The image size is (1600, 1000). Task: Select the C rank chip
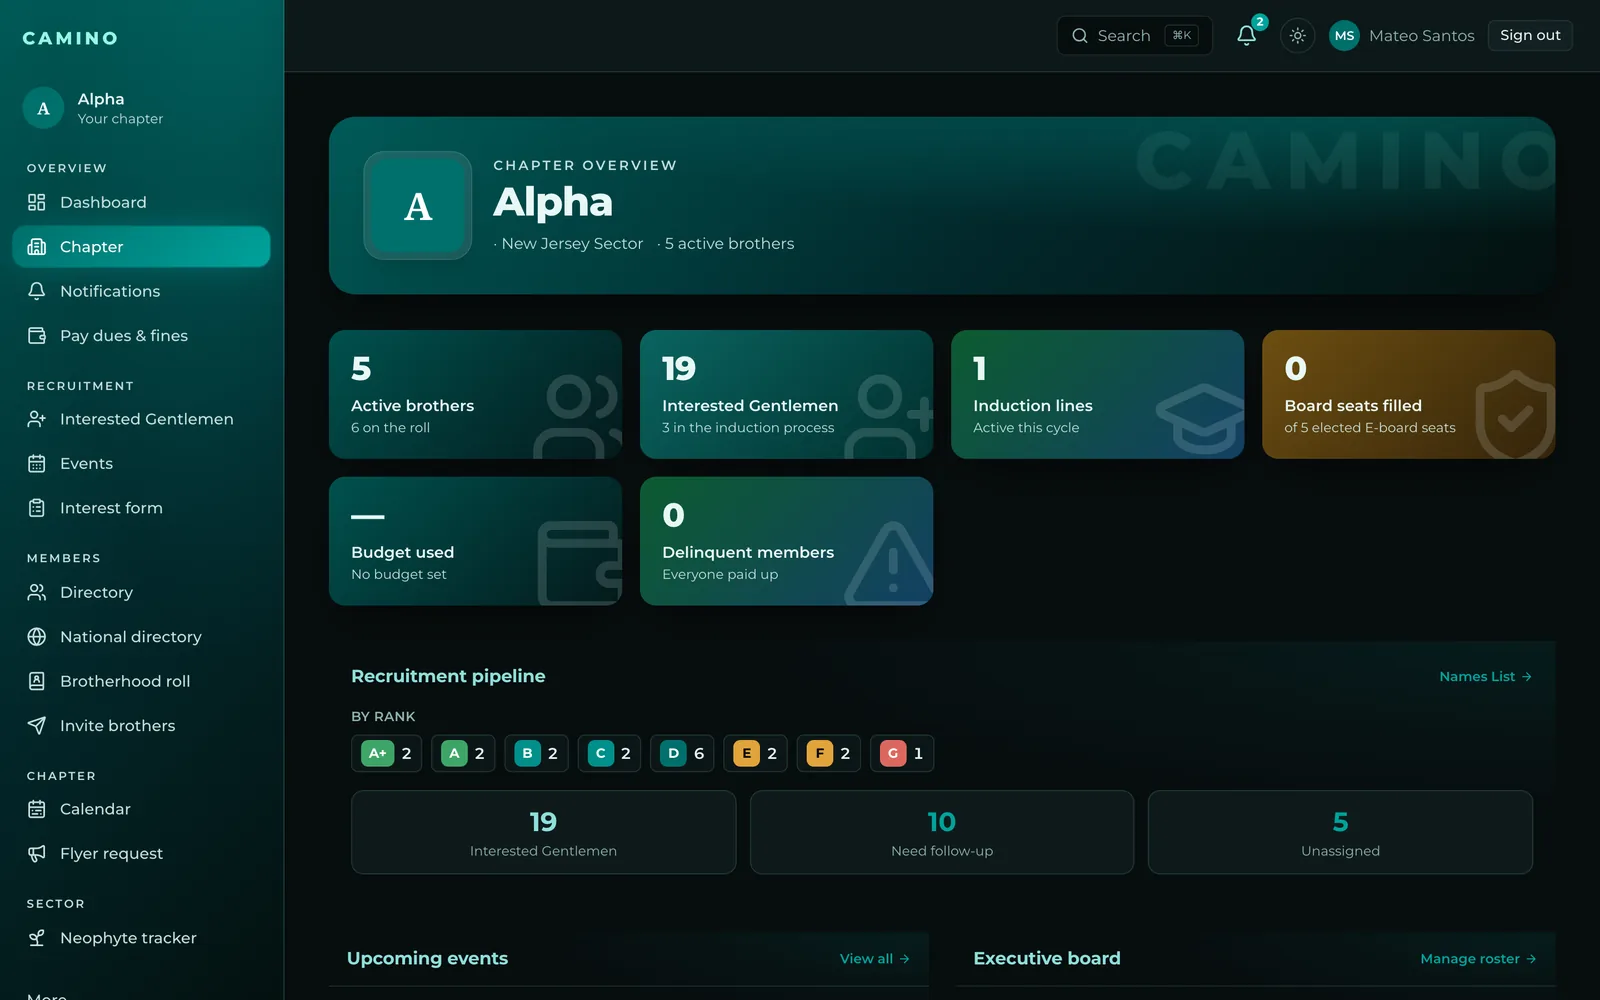click(609, 754)
